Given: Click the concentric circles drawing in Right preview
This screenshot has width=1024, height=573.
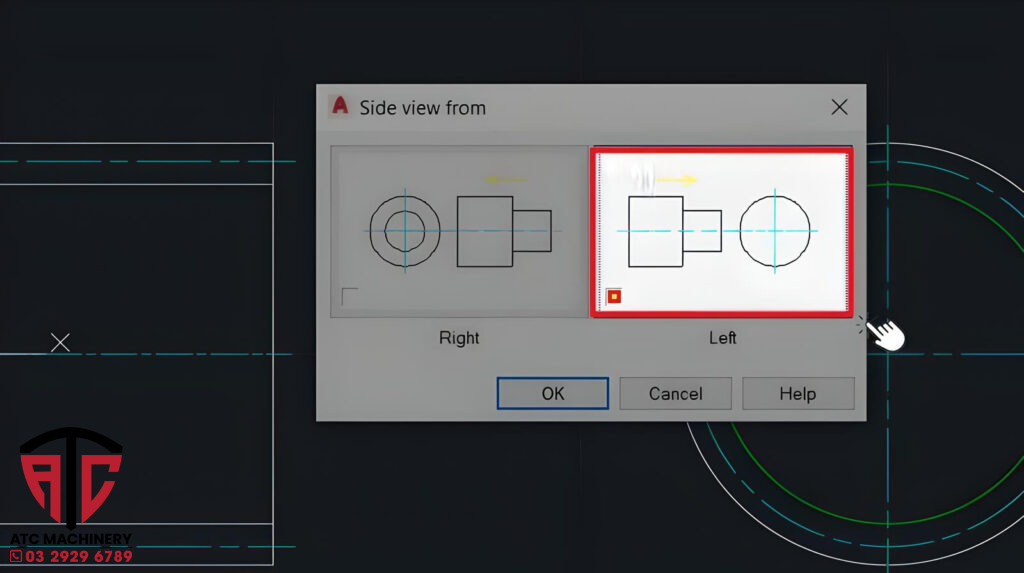Looking at the screenshot, I should 405,231.
